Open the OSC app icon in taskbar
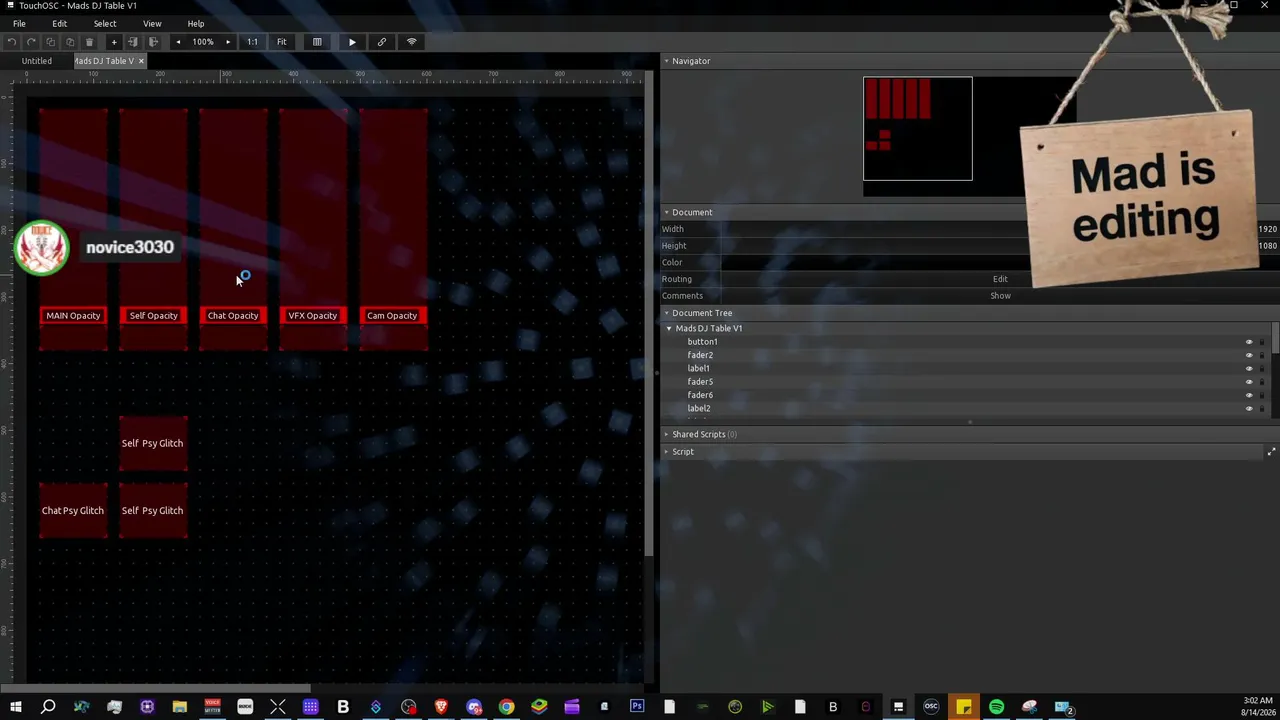The height and width of the screenshot is (720, 1280). click(931, 708)
